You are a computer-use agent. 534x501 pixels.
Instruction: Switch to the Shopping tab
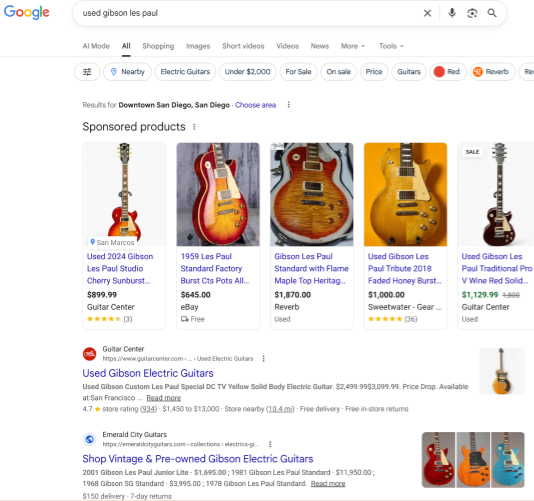tap(158, 46)
